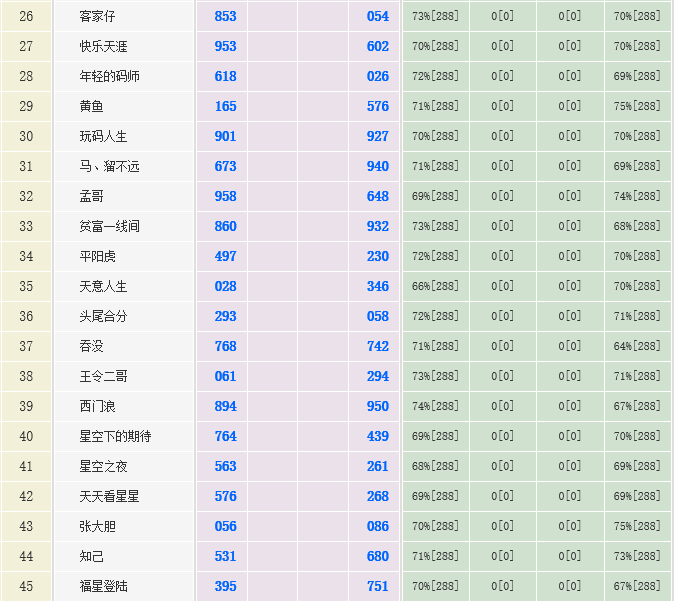Screen dimensions: 674x601
Task: Click the name 客家仔 in row 26
Action: pos(97,16)
